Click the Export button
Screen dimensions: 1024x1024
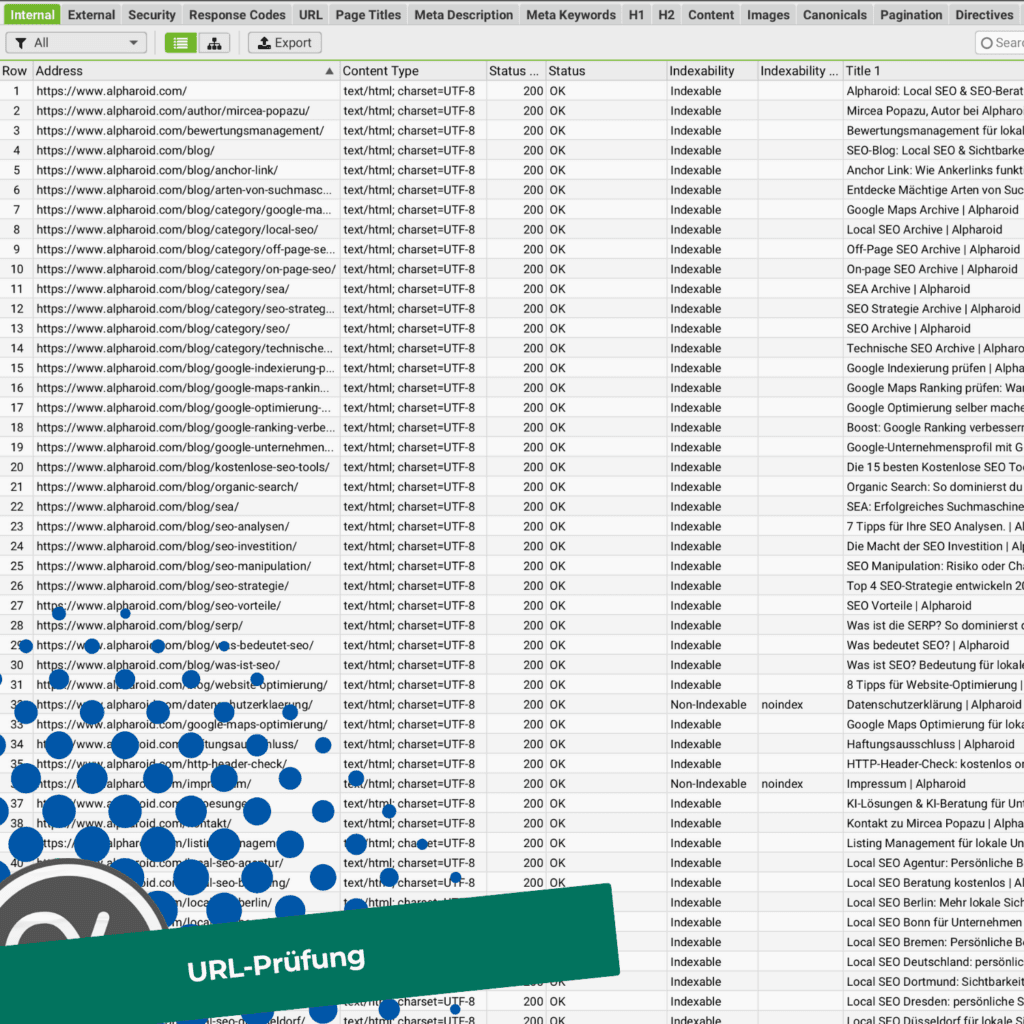click(x=285, y=43)
